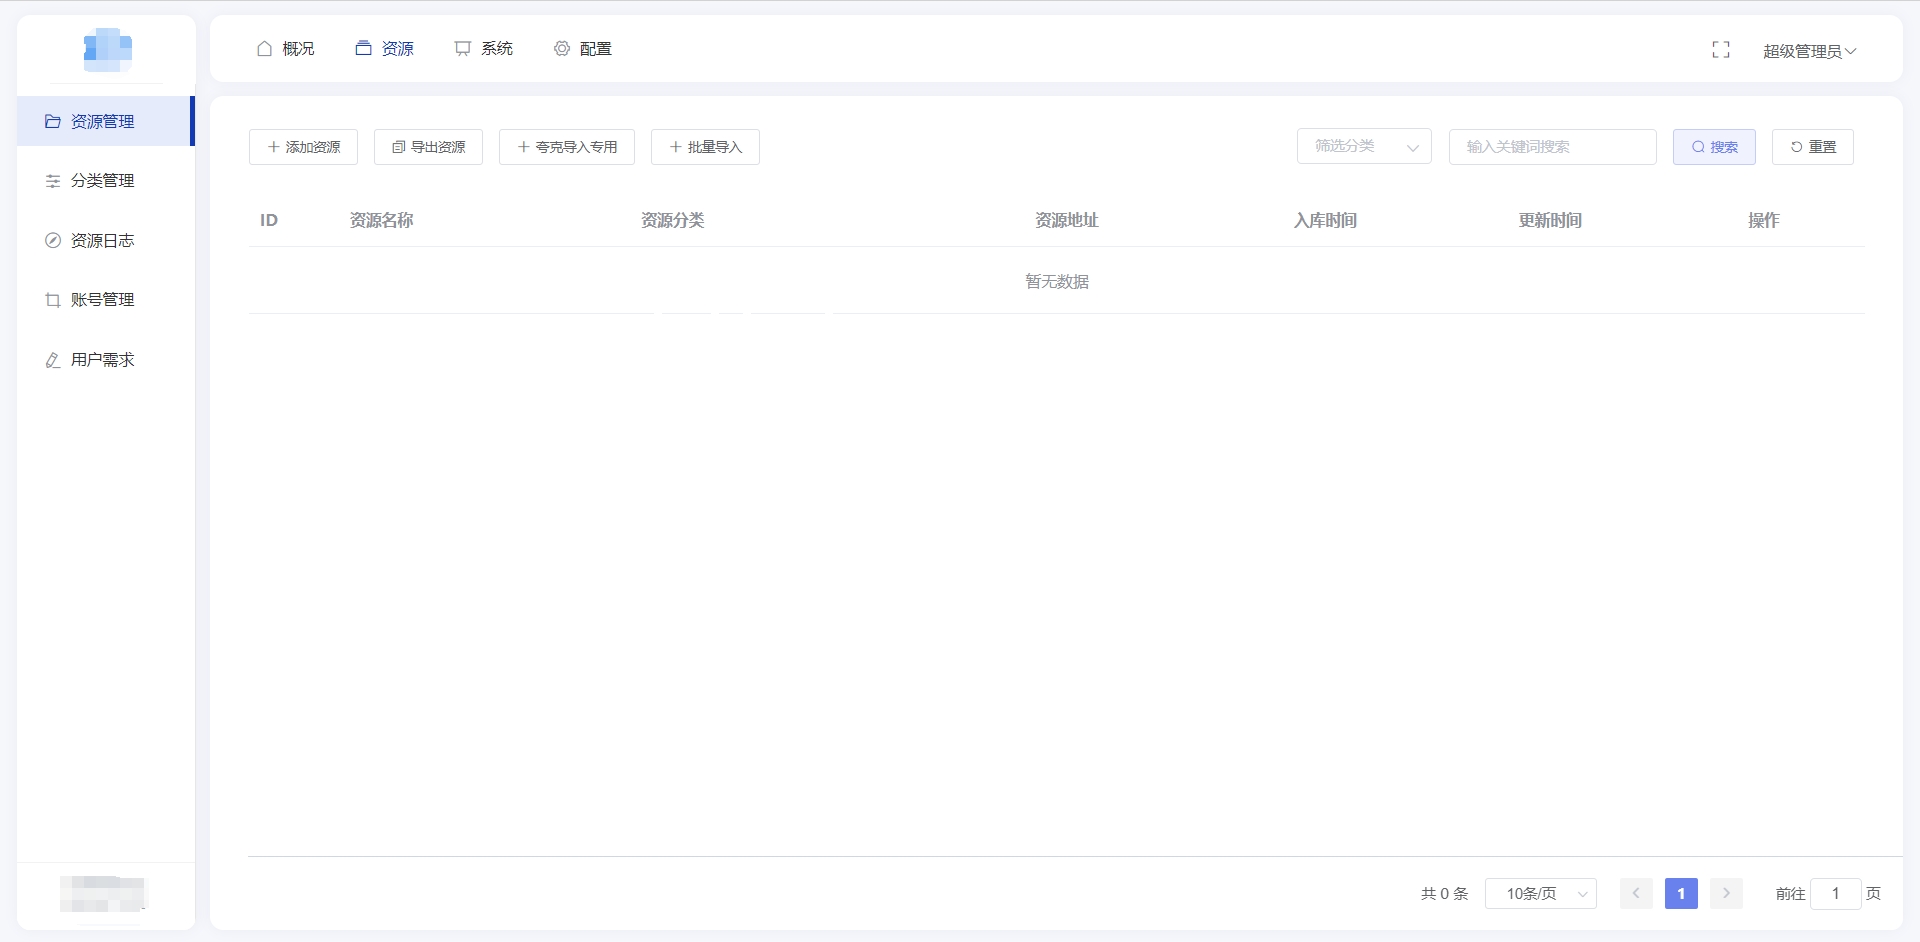Screen dimensions: 1920x942
Task: Focus the 输入关键词搜索 search field
Action: 1552,147
